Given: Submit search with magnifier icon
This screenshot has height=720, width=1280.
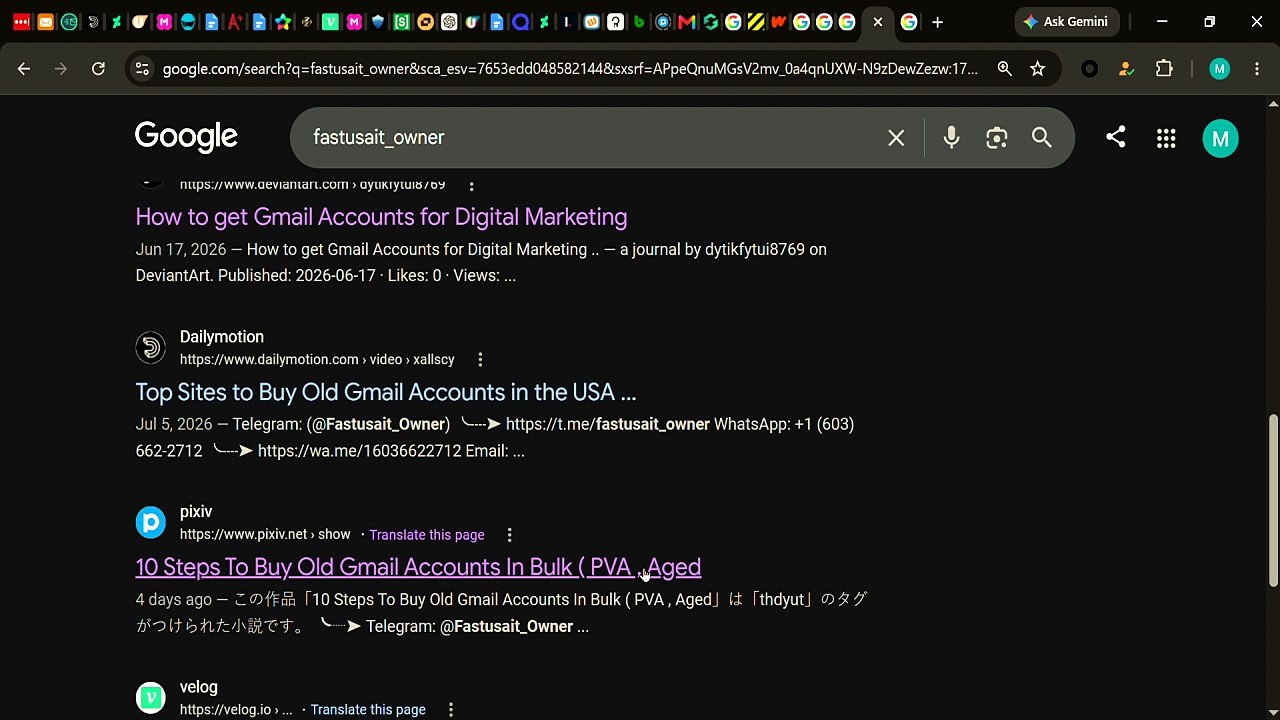Looking at the screenshot, I should coord(1042,138).
